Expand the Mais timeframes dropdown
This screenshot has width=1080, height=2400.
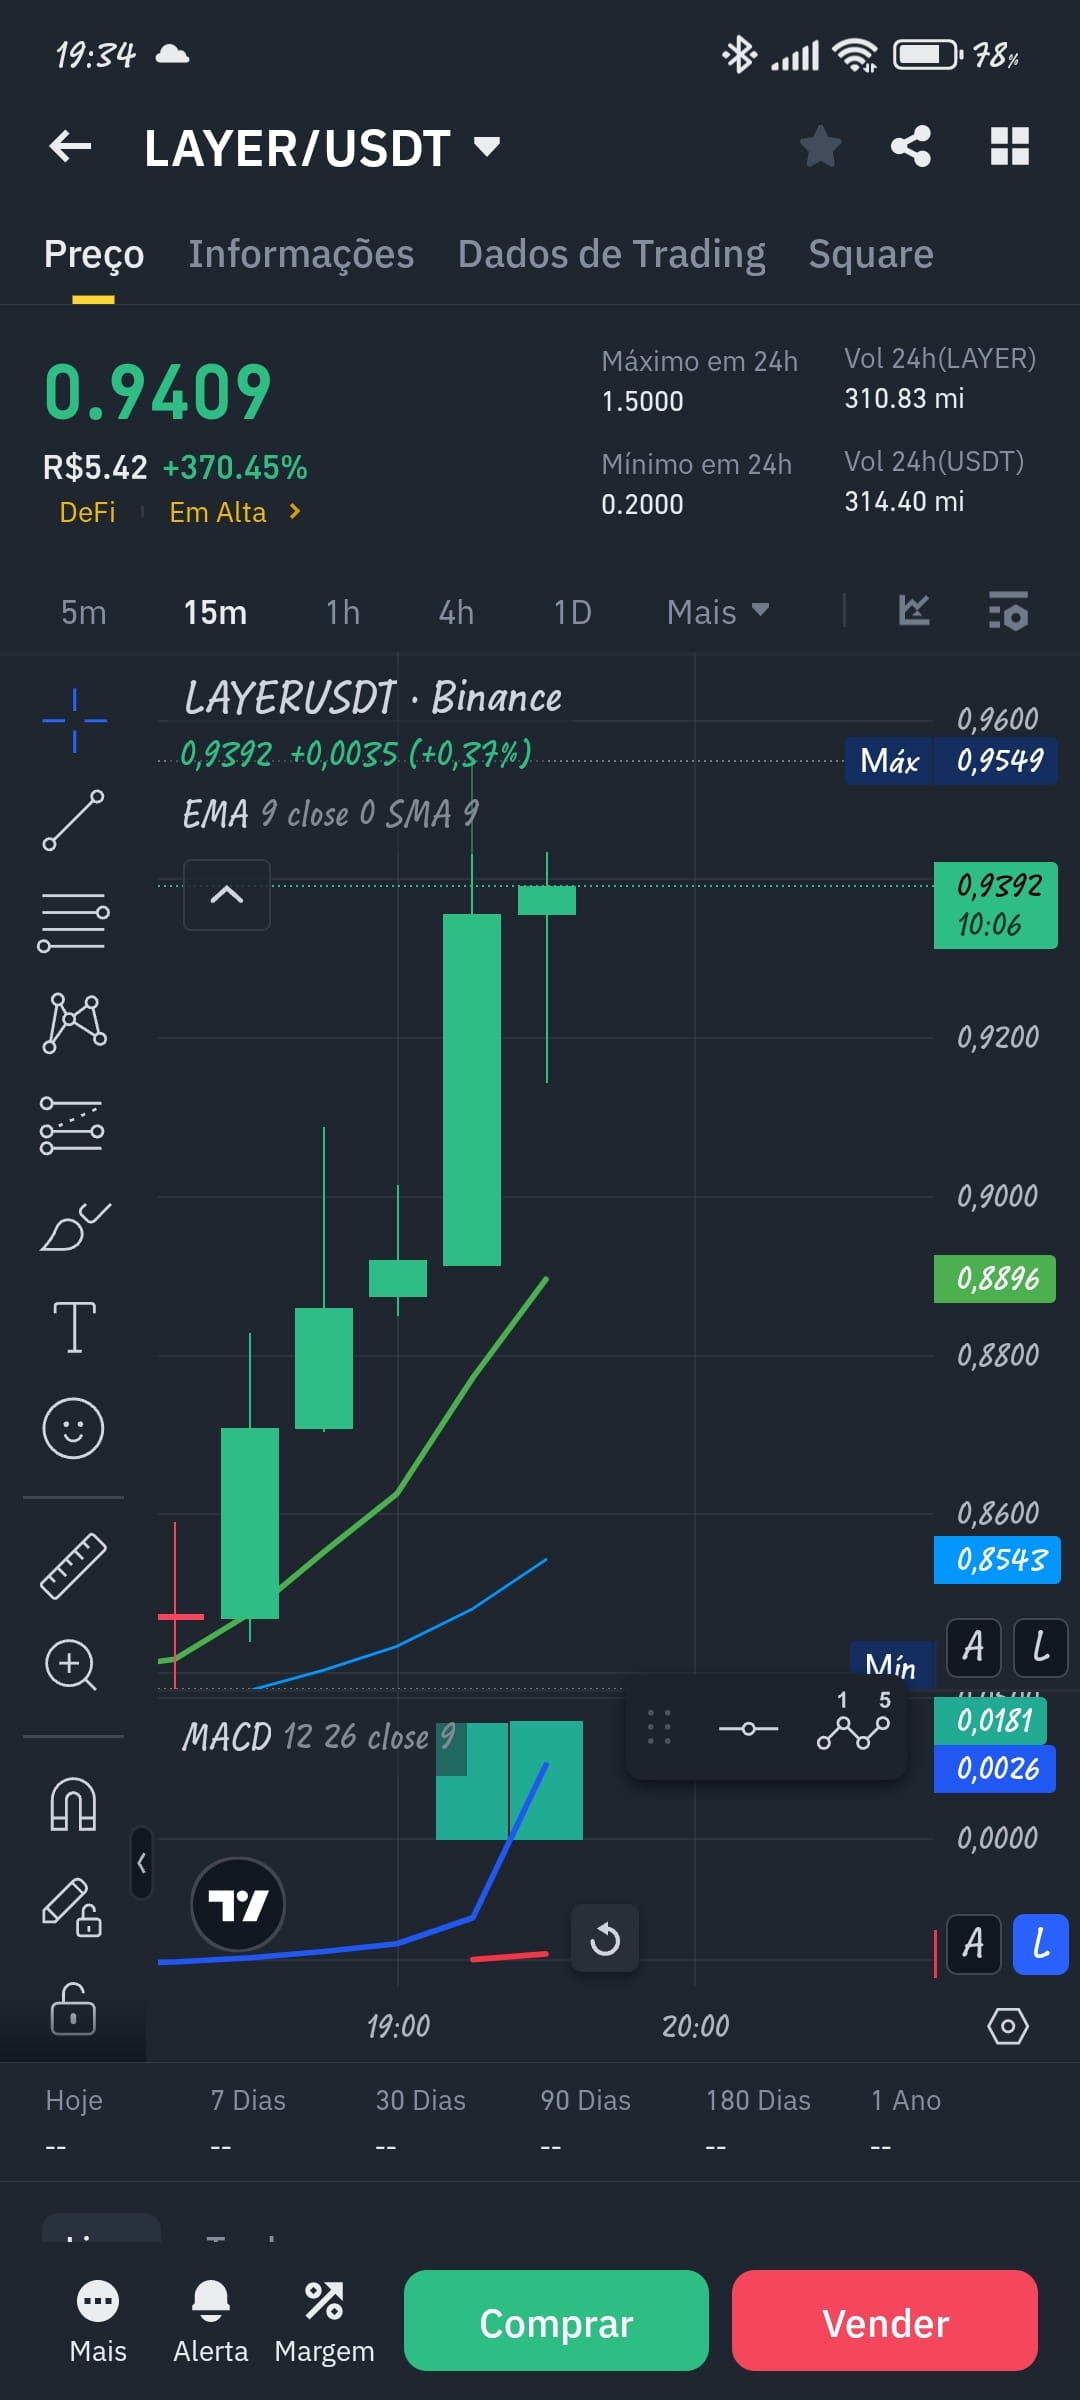click(x=717, y=612)
